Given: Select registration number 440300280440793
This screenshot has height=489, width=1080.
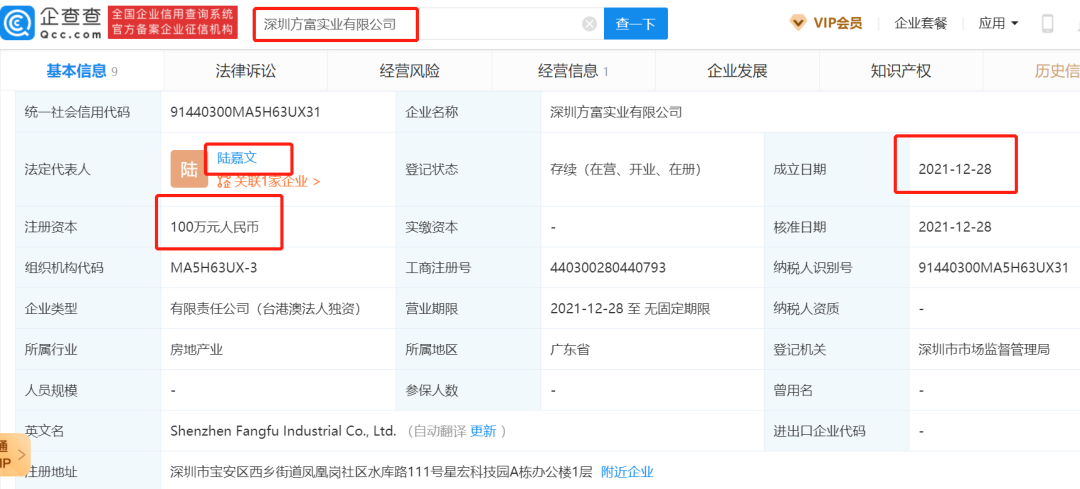Looking at the screenshot, I should pos(608,268).
